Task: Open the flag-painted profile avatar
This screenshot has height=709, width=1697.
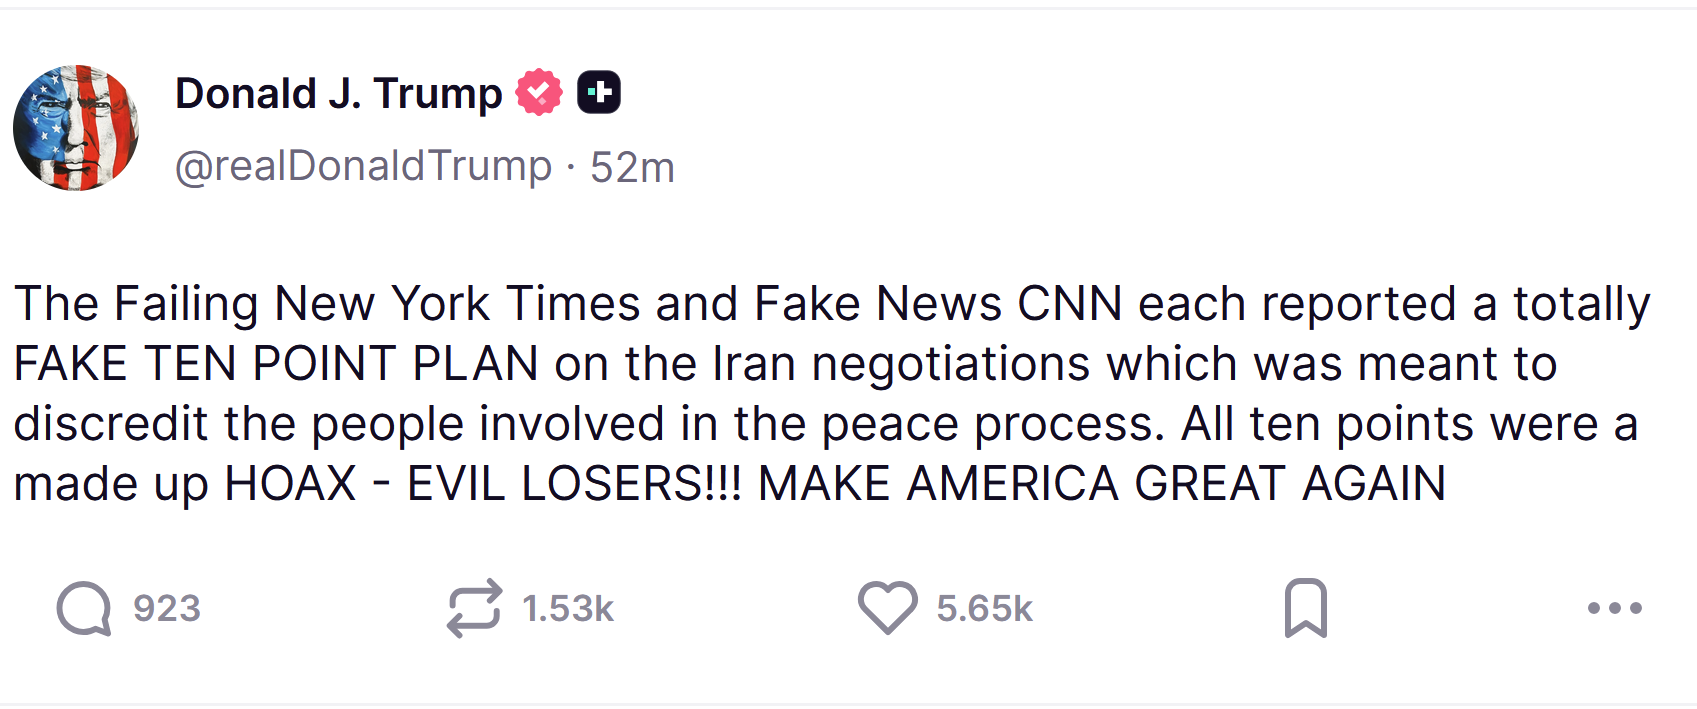Action: [76, 128]
